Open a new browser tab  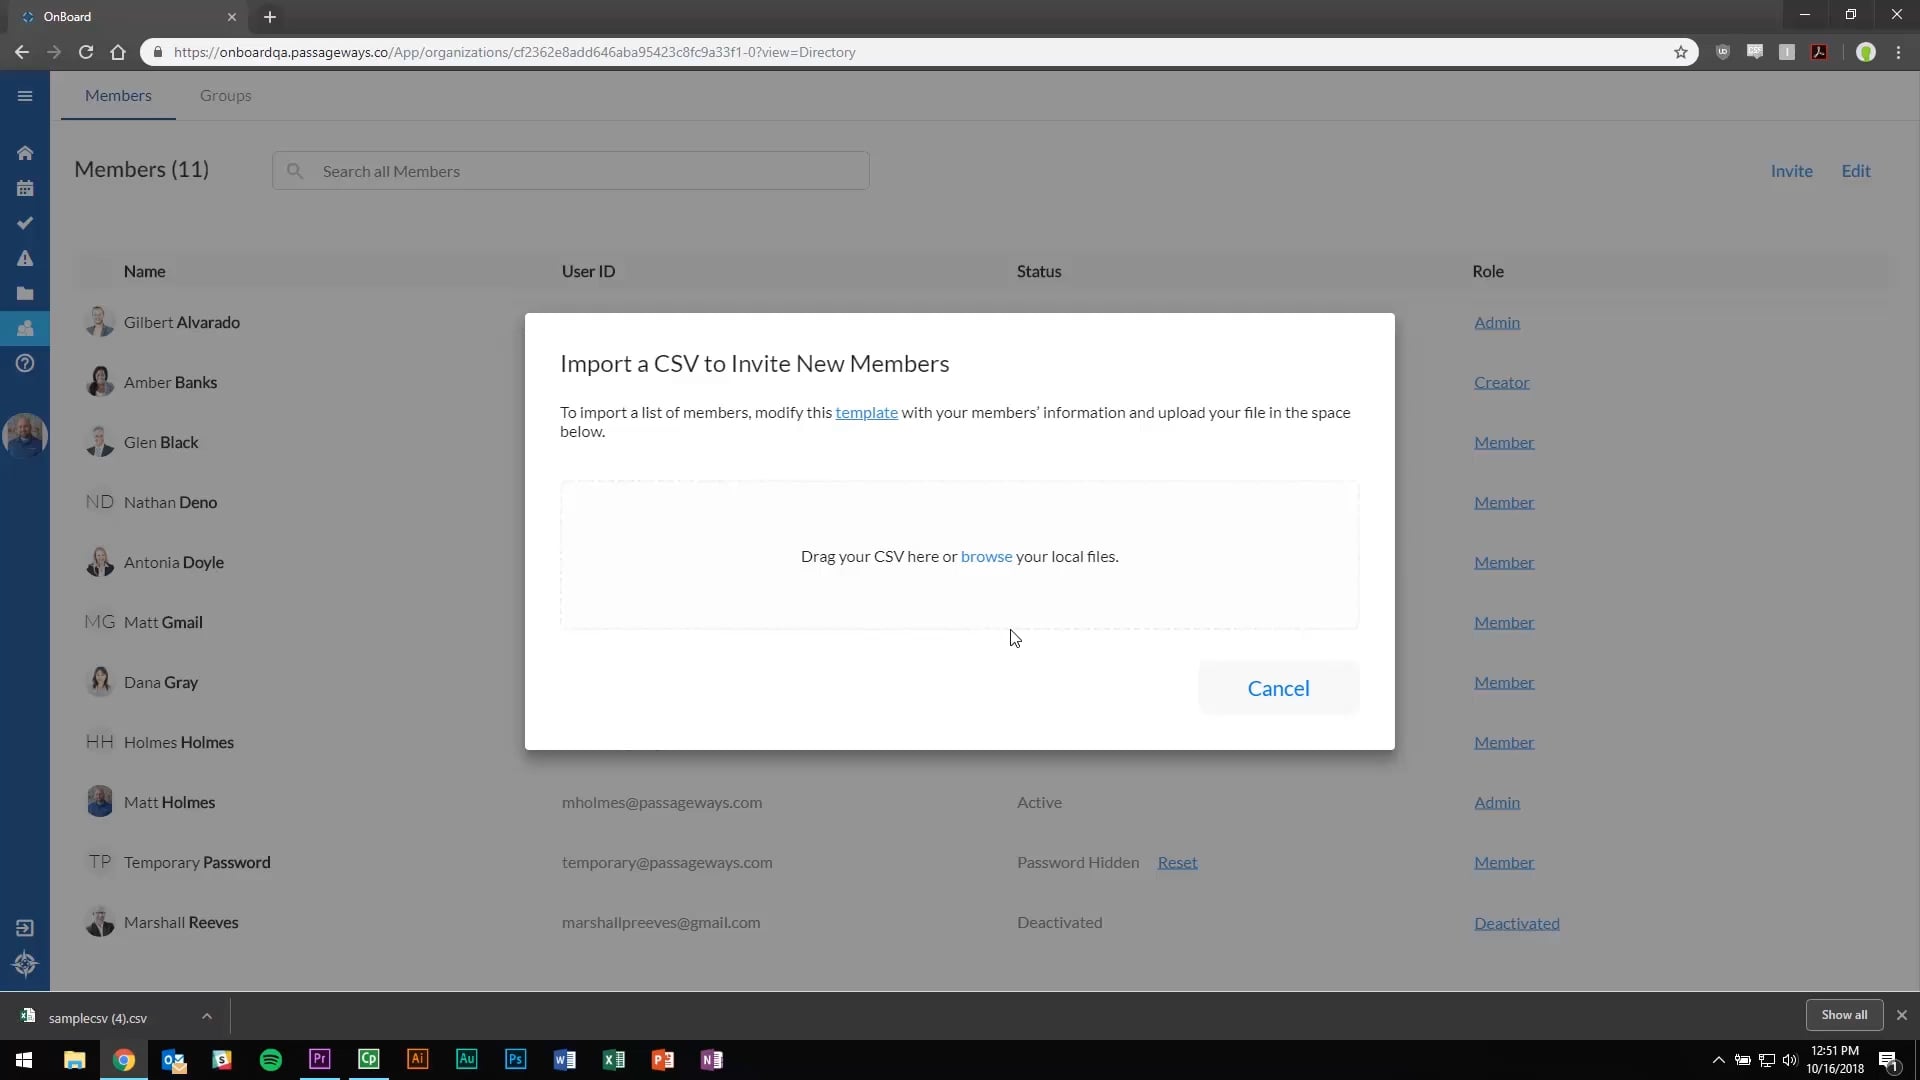coord(269,17)
